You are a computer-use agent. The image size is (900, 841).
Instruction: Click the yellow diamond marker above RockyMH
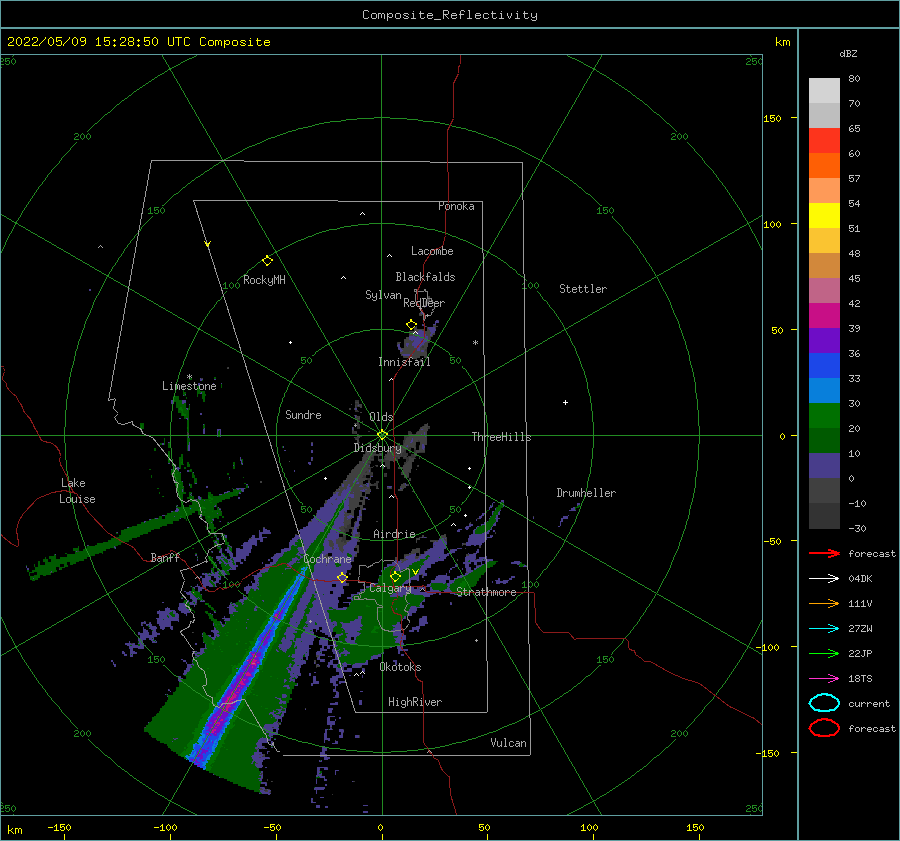[x=267, y=261]
